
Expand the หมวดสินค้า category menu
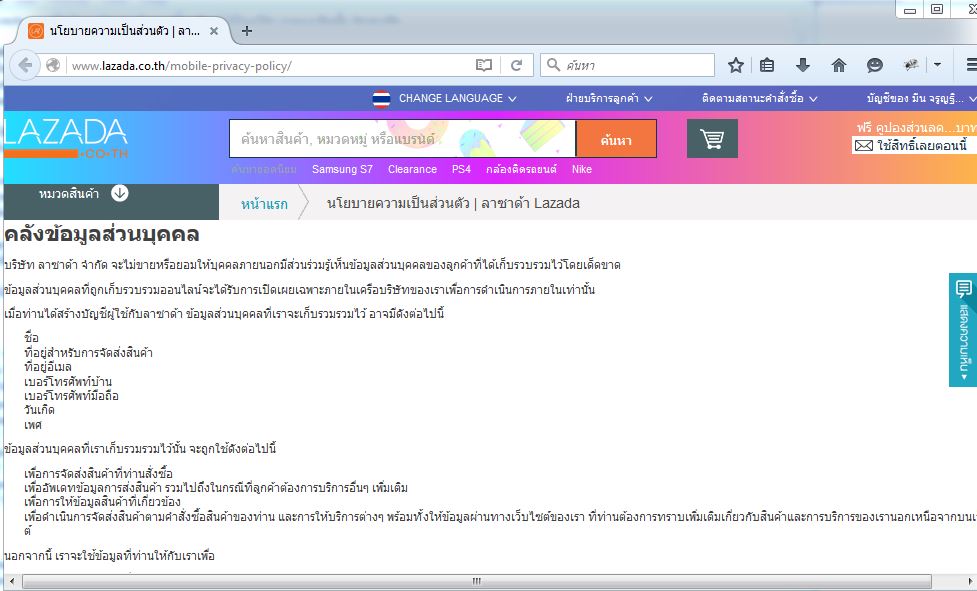pos(111,202)
